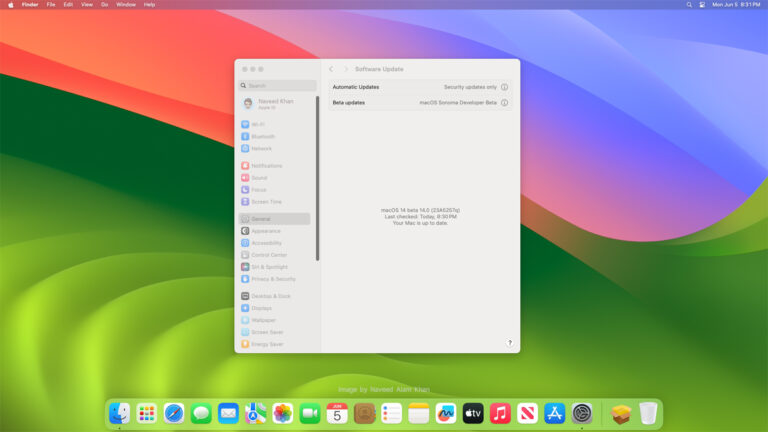Open Displays settings
Image resolution: width=768 pixels, height=432 pixels.
point(256,308)
